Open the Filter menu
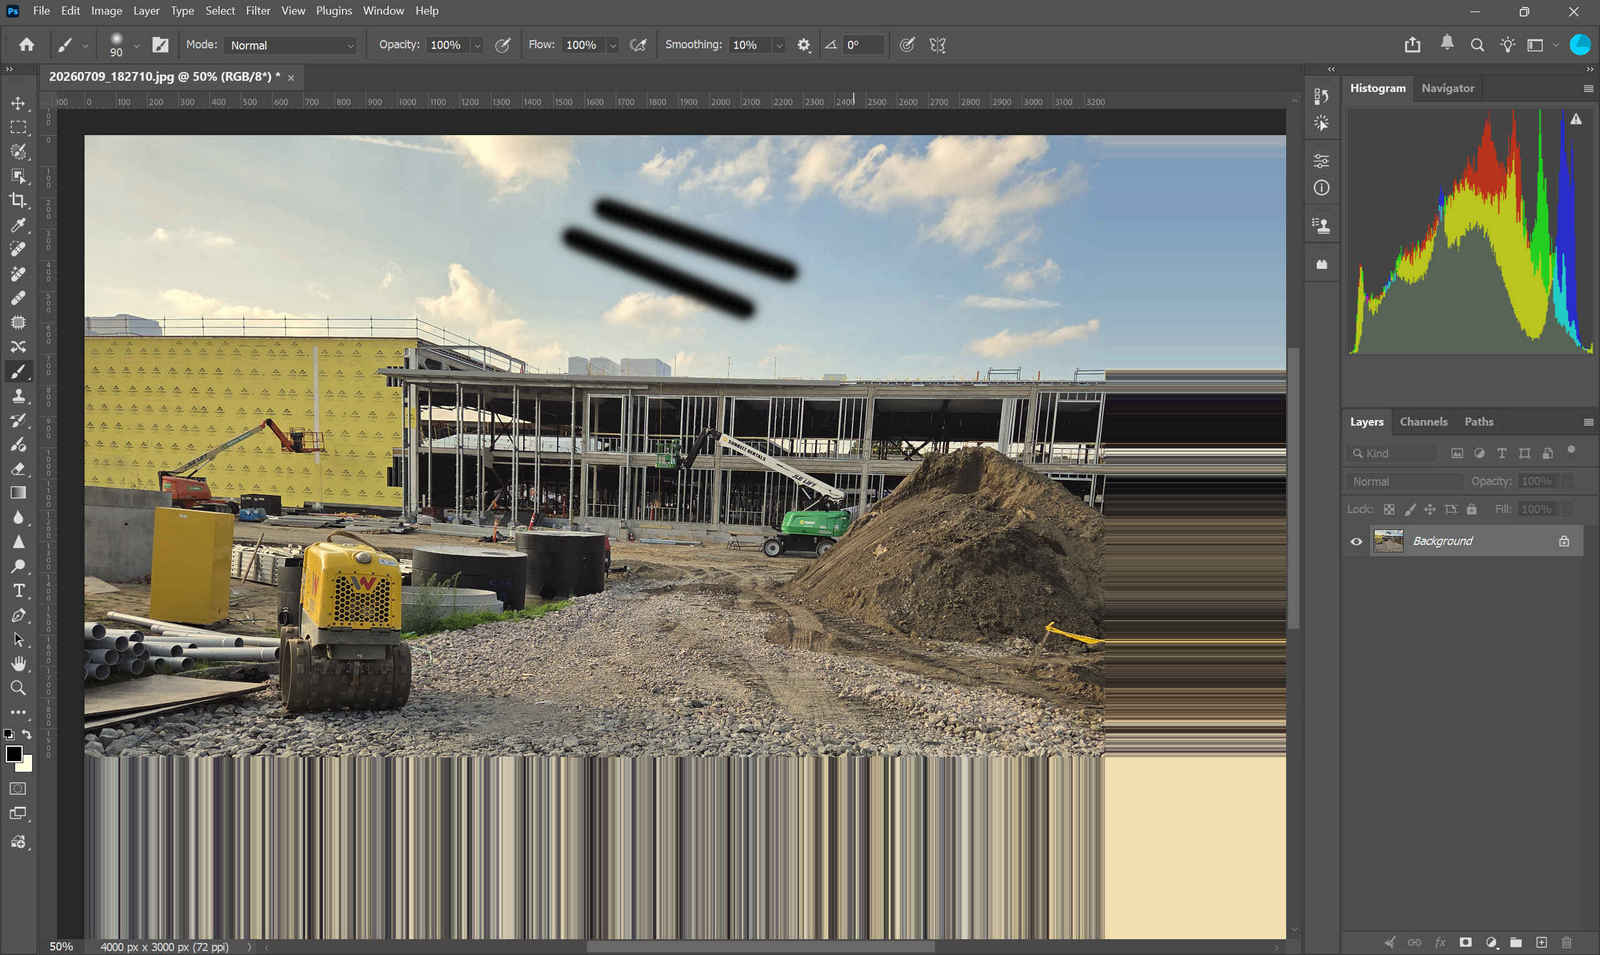Viewport: 1600px width, 955px height. pos(258,11)
